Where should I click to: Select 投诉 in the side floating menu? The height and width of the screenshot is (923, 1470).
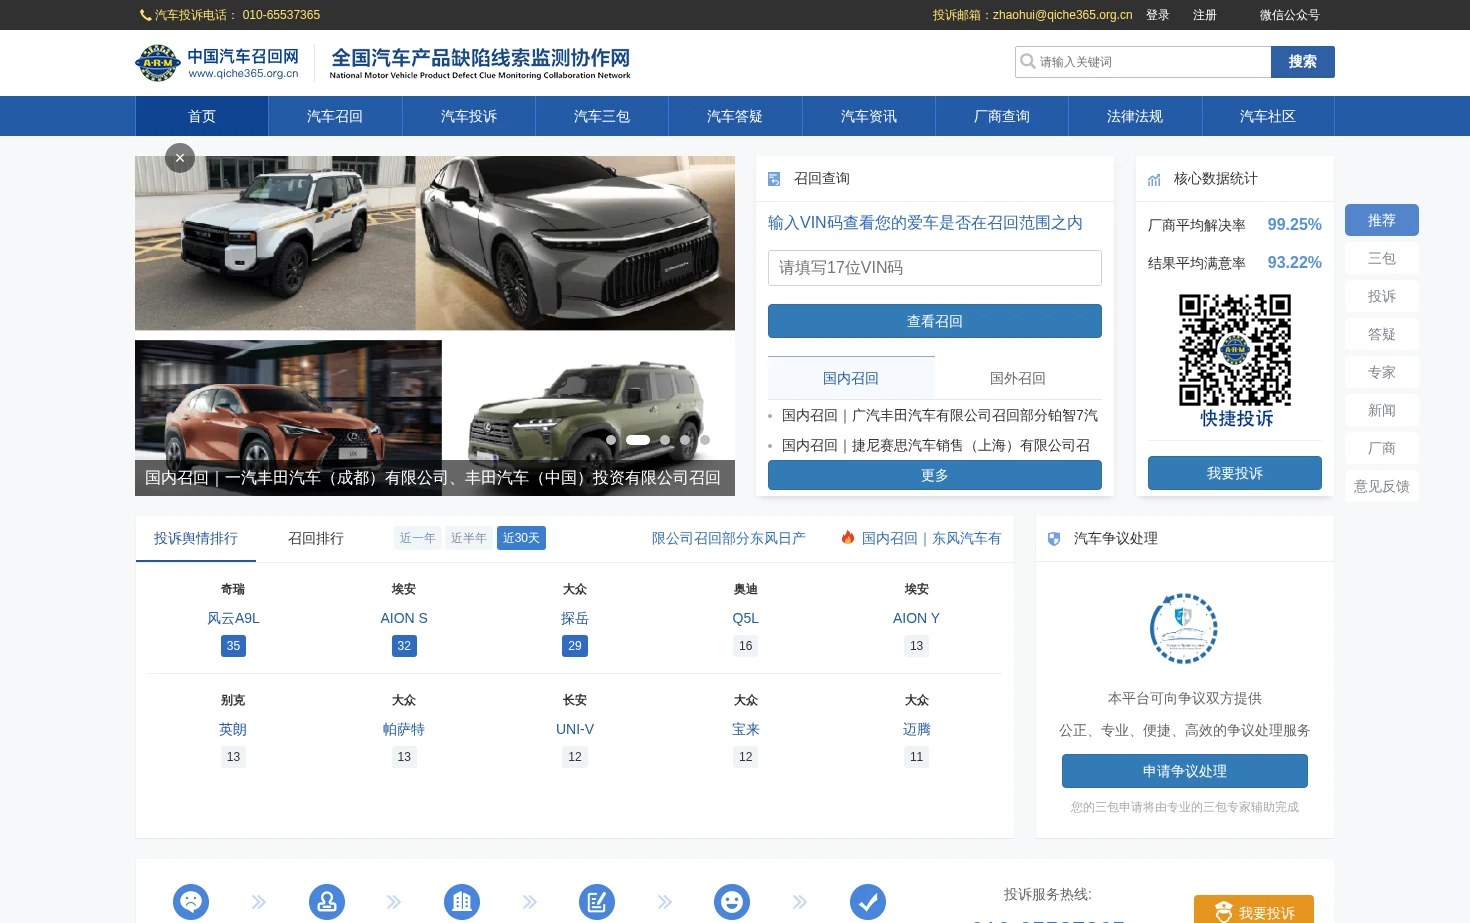pyautogui.click(x=1382, y=296)
